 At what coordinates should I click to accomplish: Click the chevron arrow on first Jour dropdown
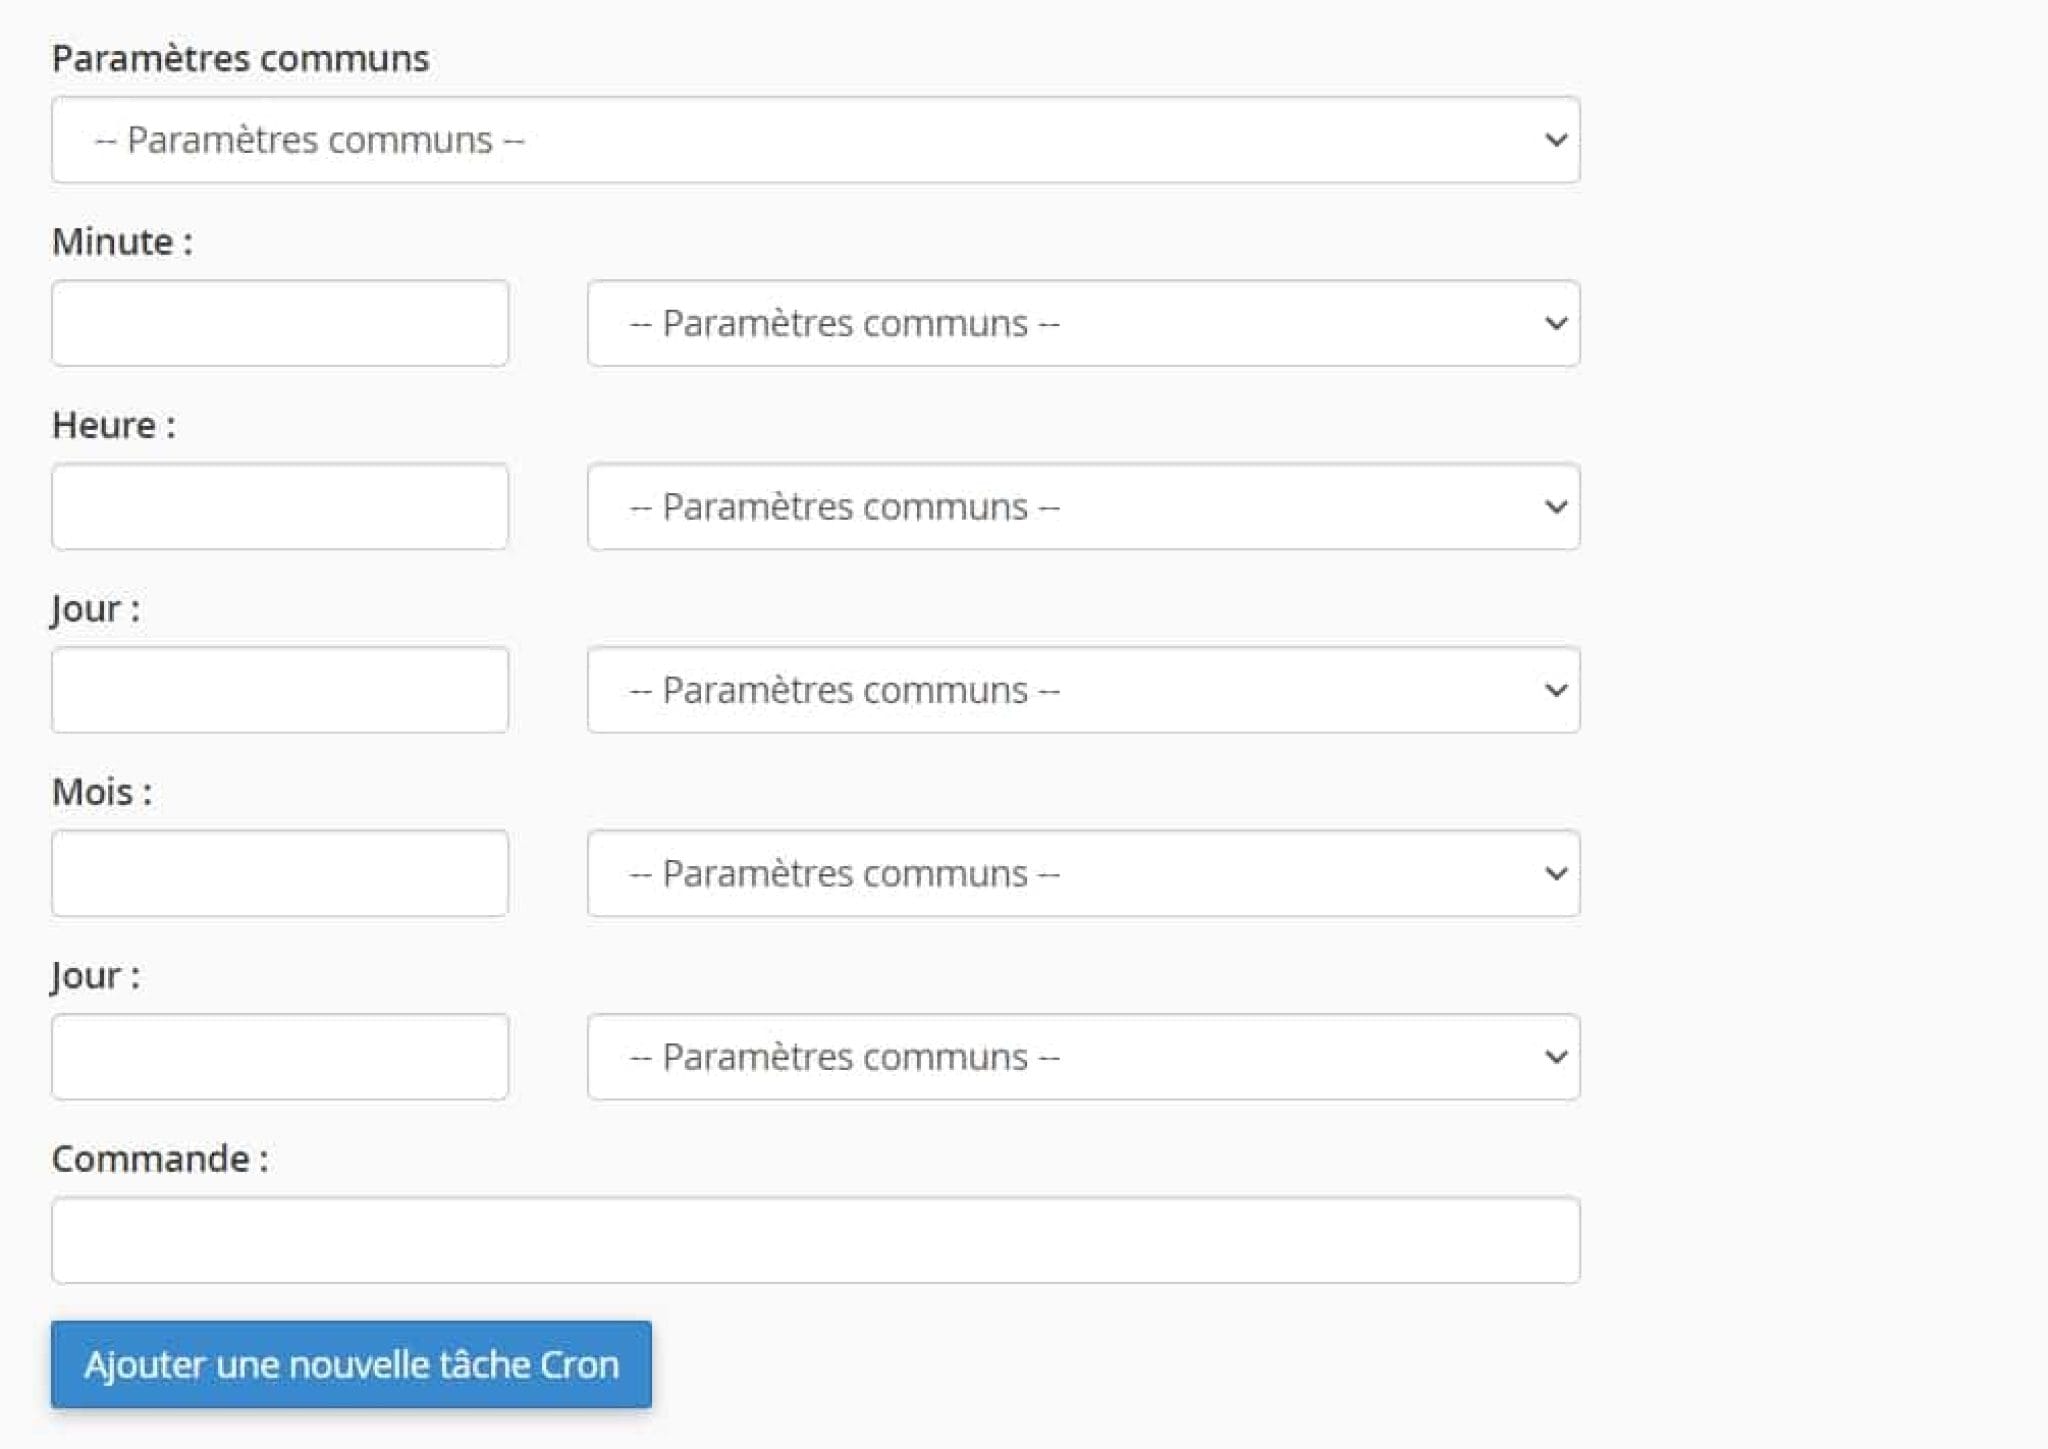1555,690
